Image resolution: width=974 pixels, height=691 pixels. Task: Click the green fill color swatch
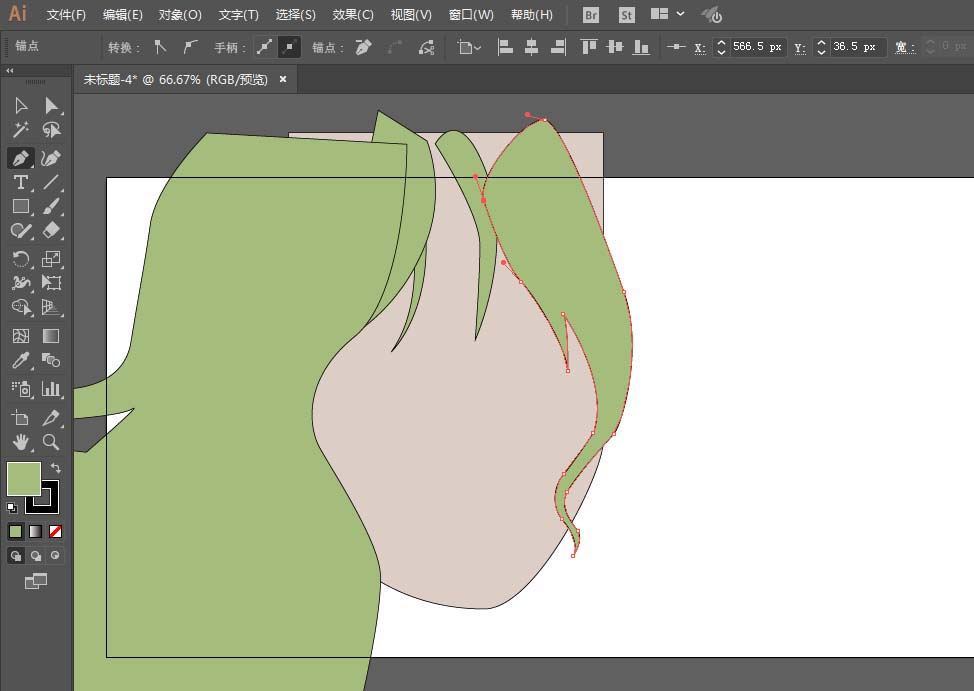pyautogui.click(x=24, y=478)
